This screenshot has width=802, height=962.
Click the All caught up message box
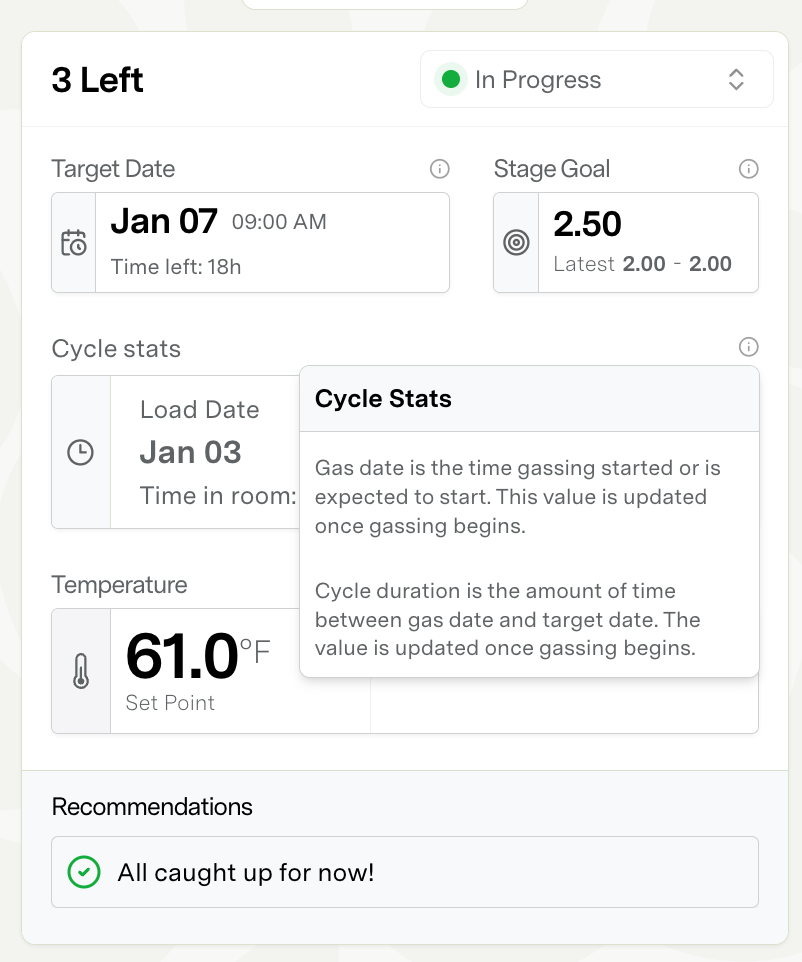404,872
